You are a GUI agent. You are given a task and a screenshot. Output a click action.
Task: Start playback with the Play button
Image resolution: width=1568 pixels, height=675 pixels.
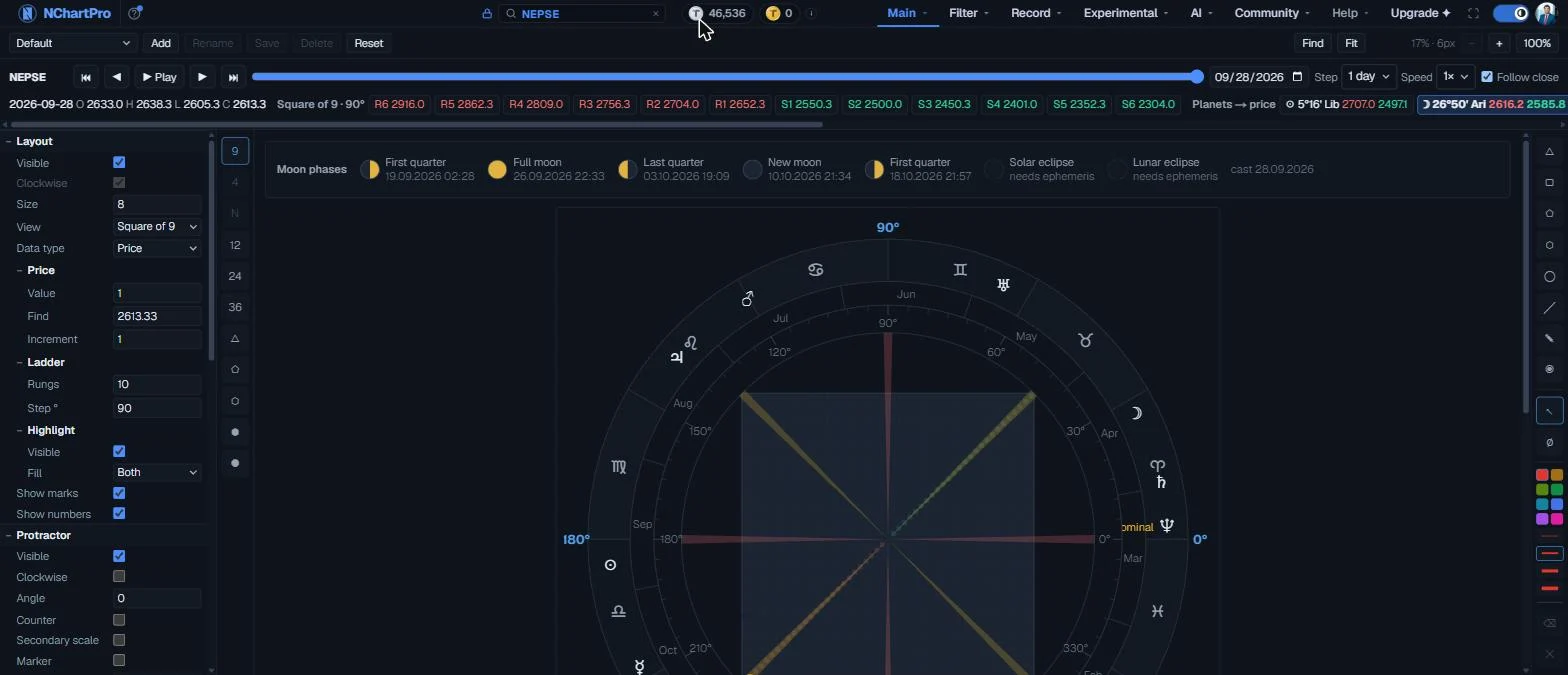click(160, 77)
